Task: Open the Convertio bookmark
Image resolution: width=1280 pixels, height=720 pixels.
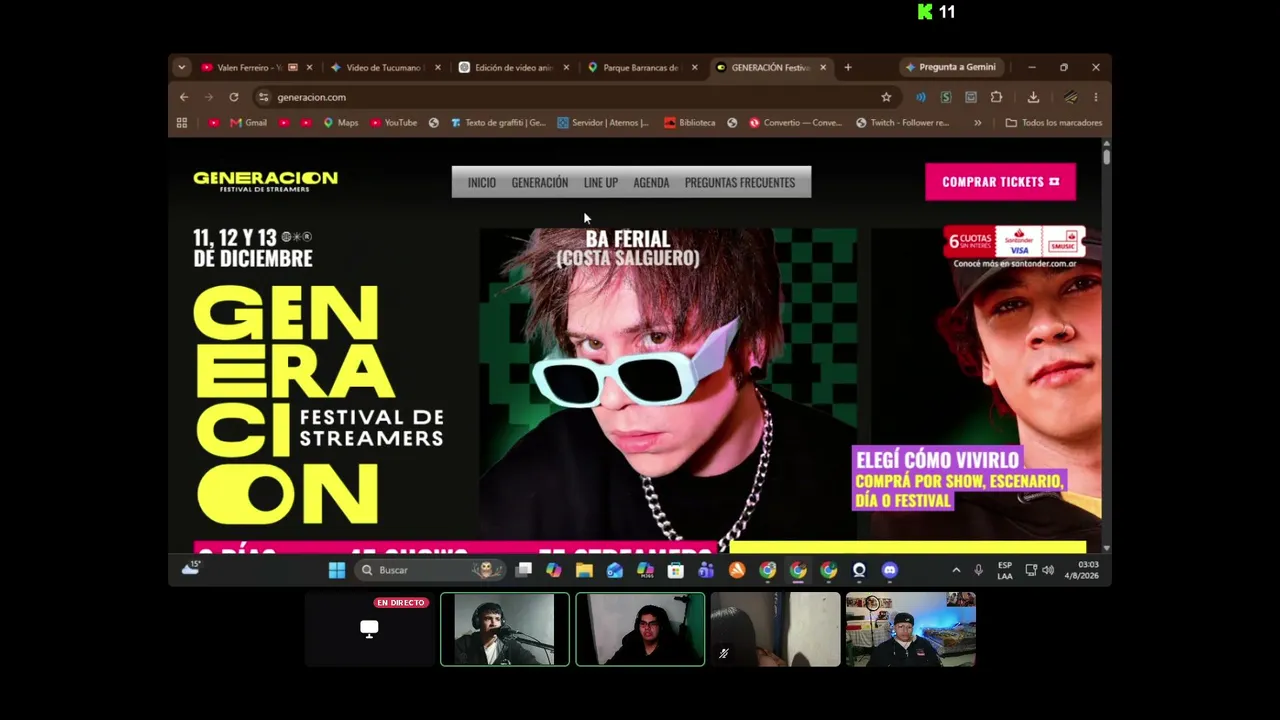Action: point(796,123)
